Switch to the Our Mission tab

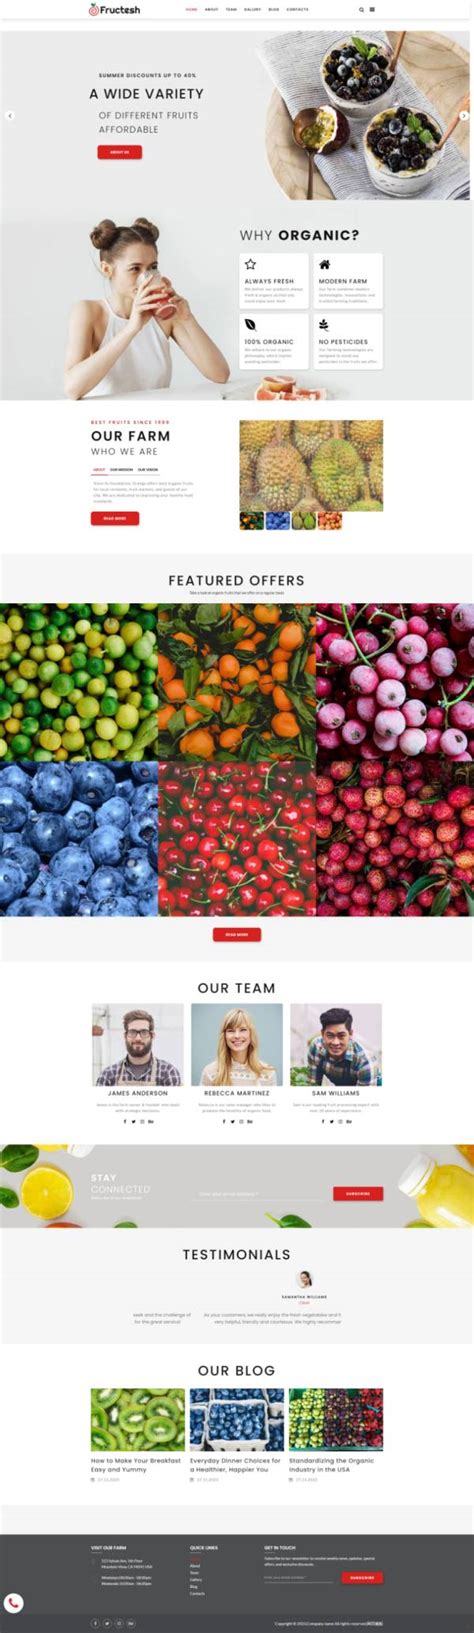coord(121,469)
